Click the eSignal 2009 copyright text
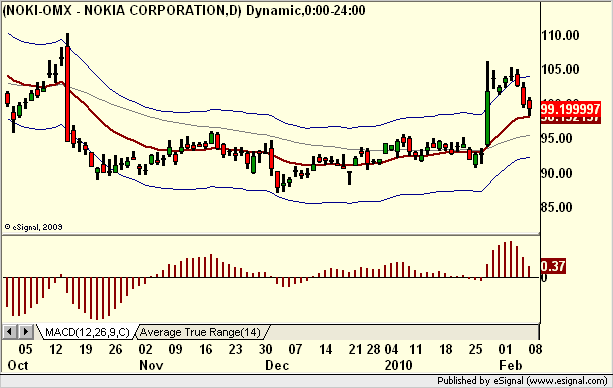The height and width of the screenshot is (388, 613). click(x=34, y=227)
